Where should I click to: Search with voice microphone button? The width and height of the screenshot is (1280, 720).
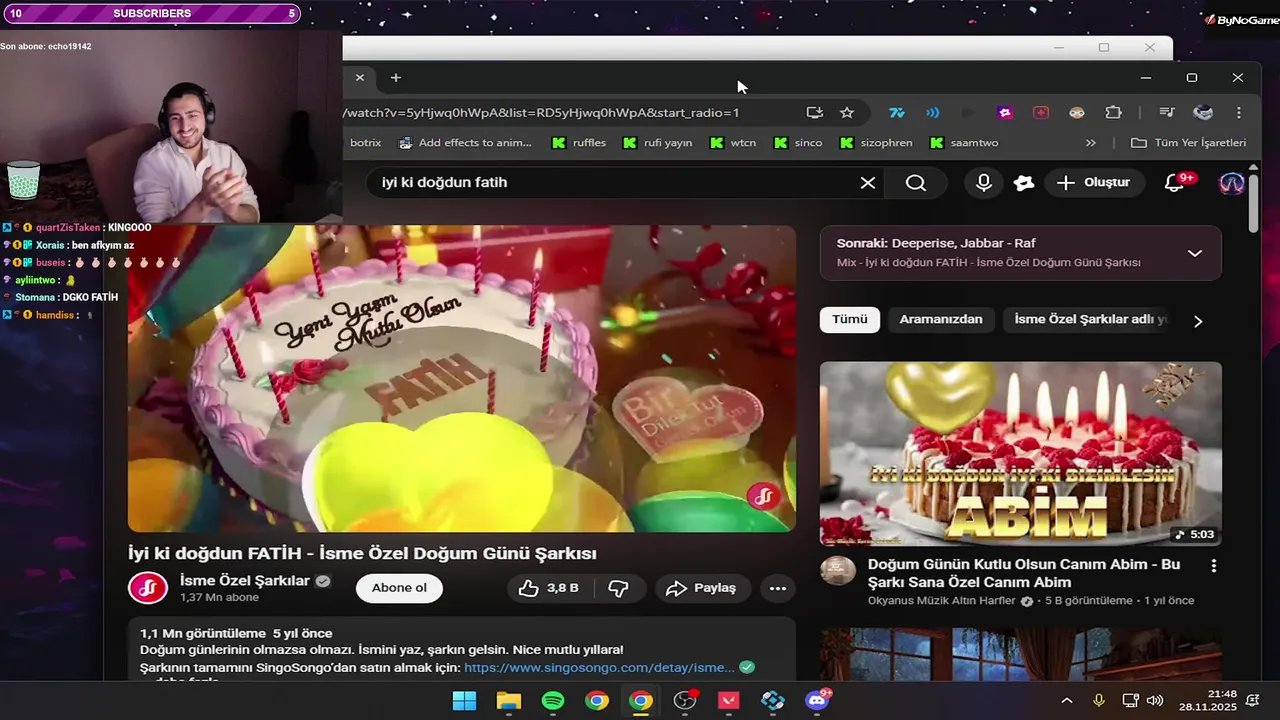(984, 182)
